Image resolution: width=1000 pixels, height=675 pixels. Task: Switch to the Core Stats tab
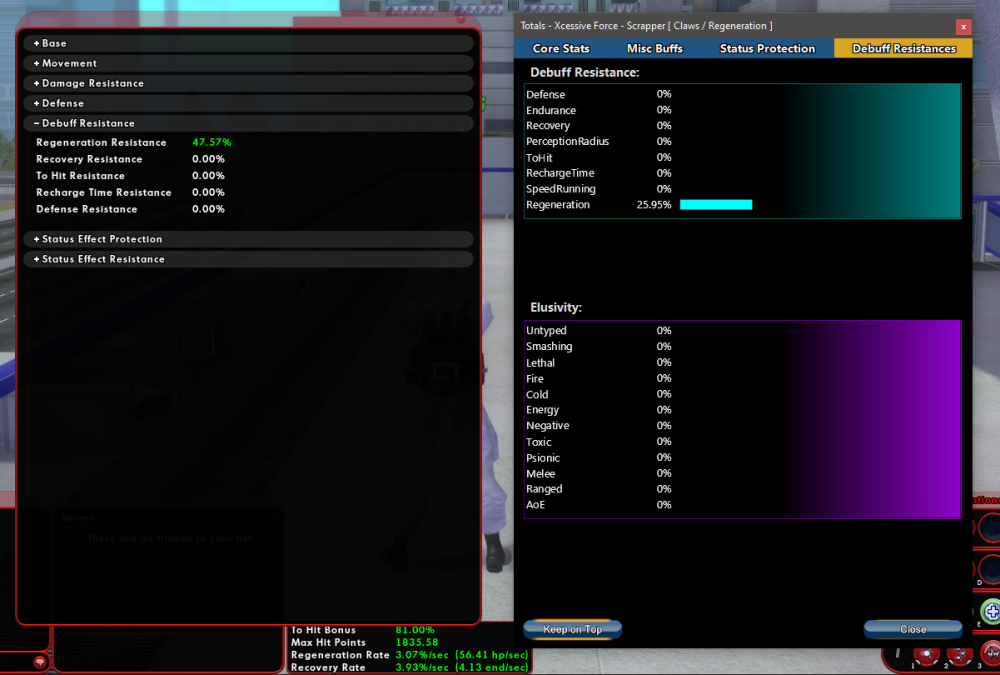click(x=561, y=48)
